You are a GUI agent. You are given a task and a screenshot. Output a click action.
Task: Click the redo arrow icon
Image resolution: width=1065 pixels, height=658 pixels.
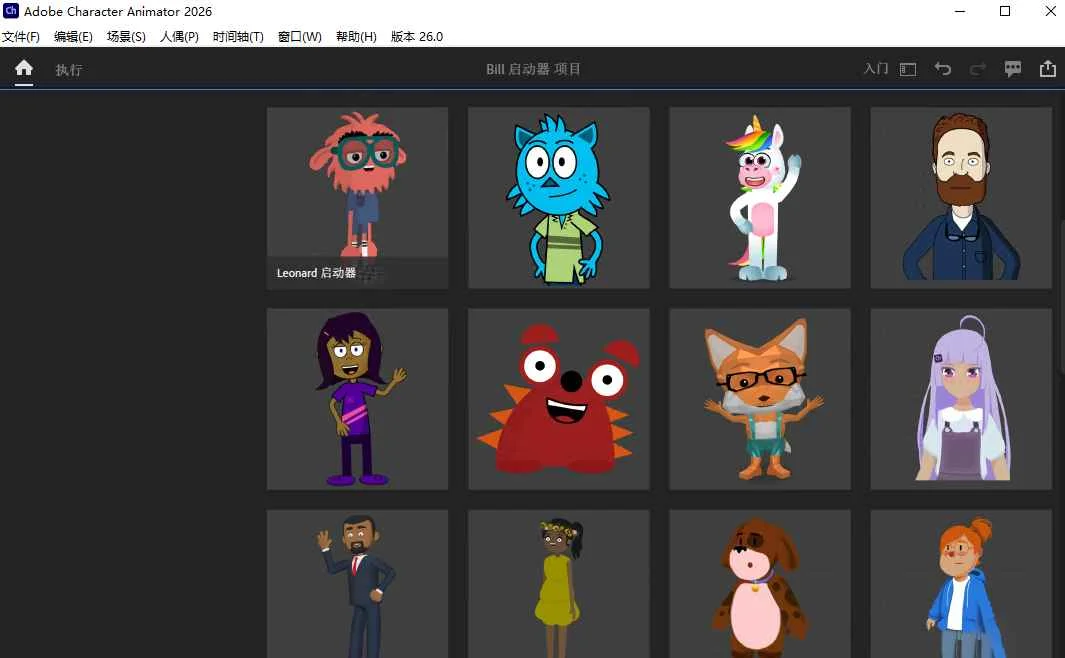pos(977,69)
